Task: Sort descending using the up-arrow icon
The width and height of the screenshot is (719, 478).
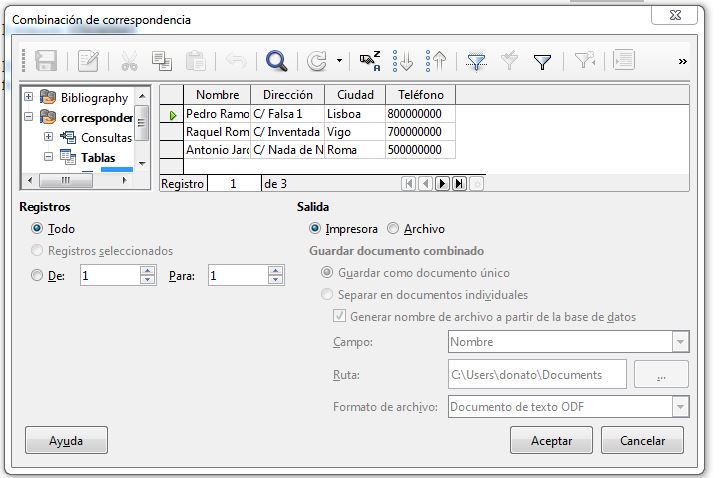Action: tap(436, 61)
